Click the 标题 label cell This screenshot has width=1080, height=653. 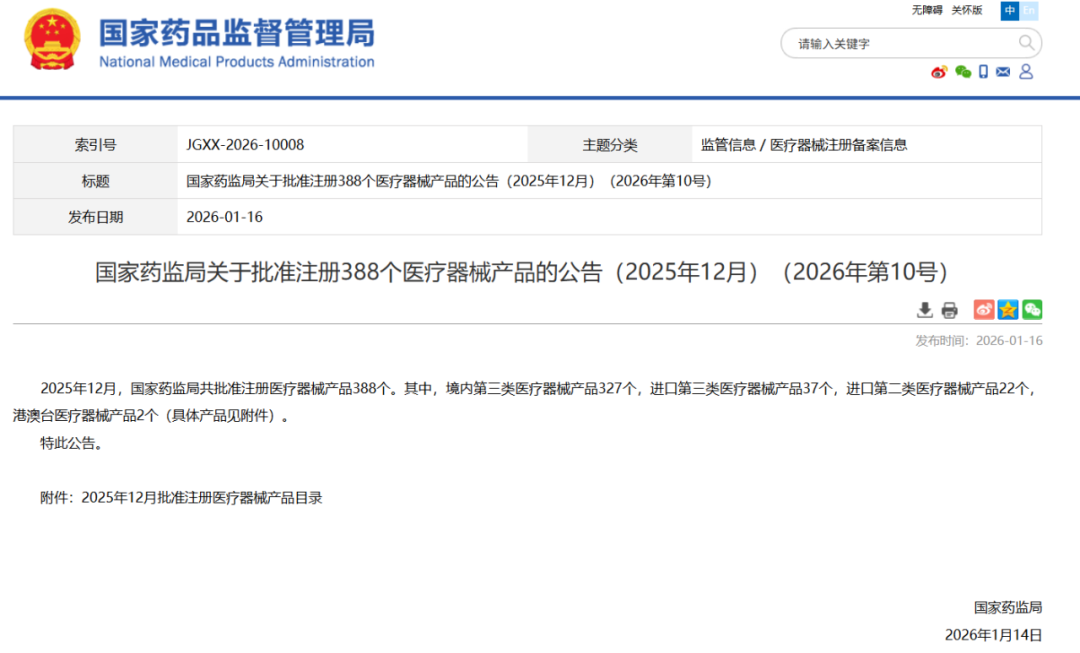(x=95, y=181)
